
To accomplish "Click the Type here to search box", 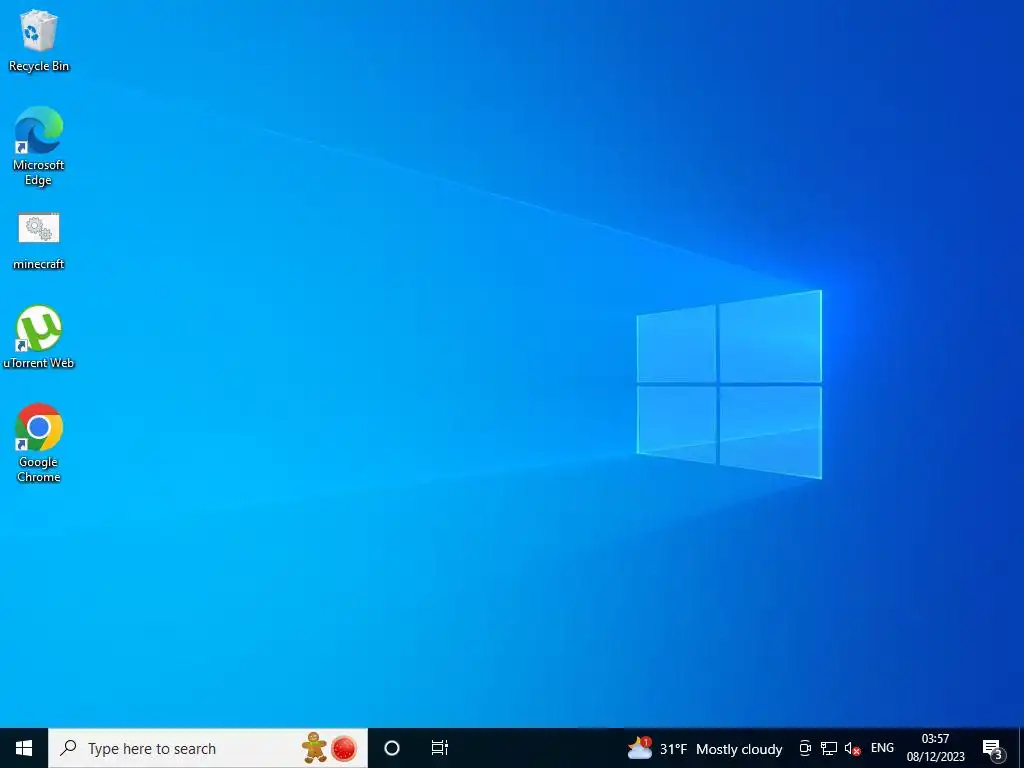I will tap(208, 748).
